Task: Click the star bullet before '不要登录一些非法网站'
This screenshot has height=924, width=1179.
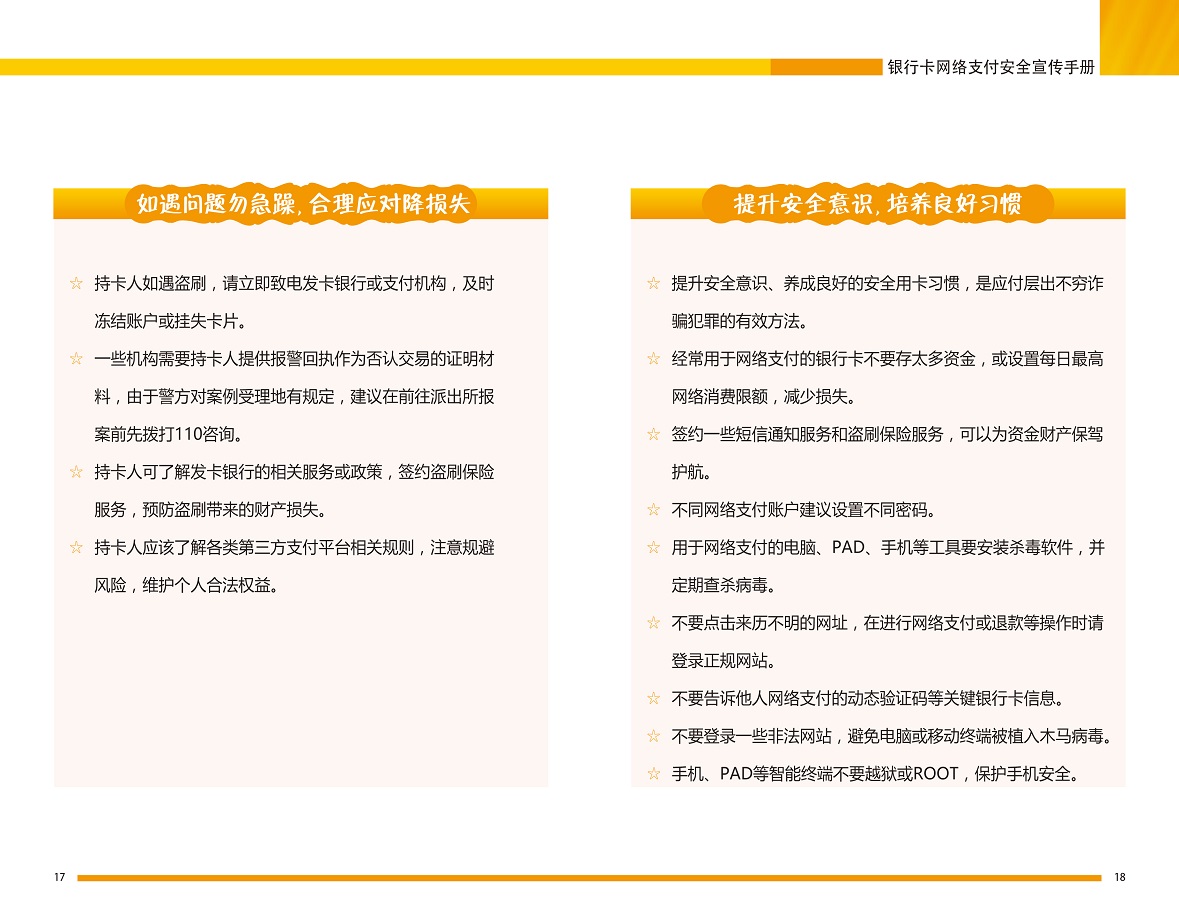Action: pyautogui.click(x=653, y=736)
